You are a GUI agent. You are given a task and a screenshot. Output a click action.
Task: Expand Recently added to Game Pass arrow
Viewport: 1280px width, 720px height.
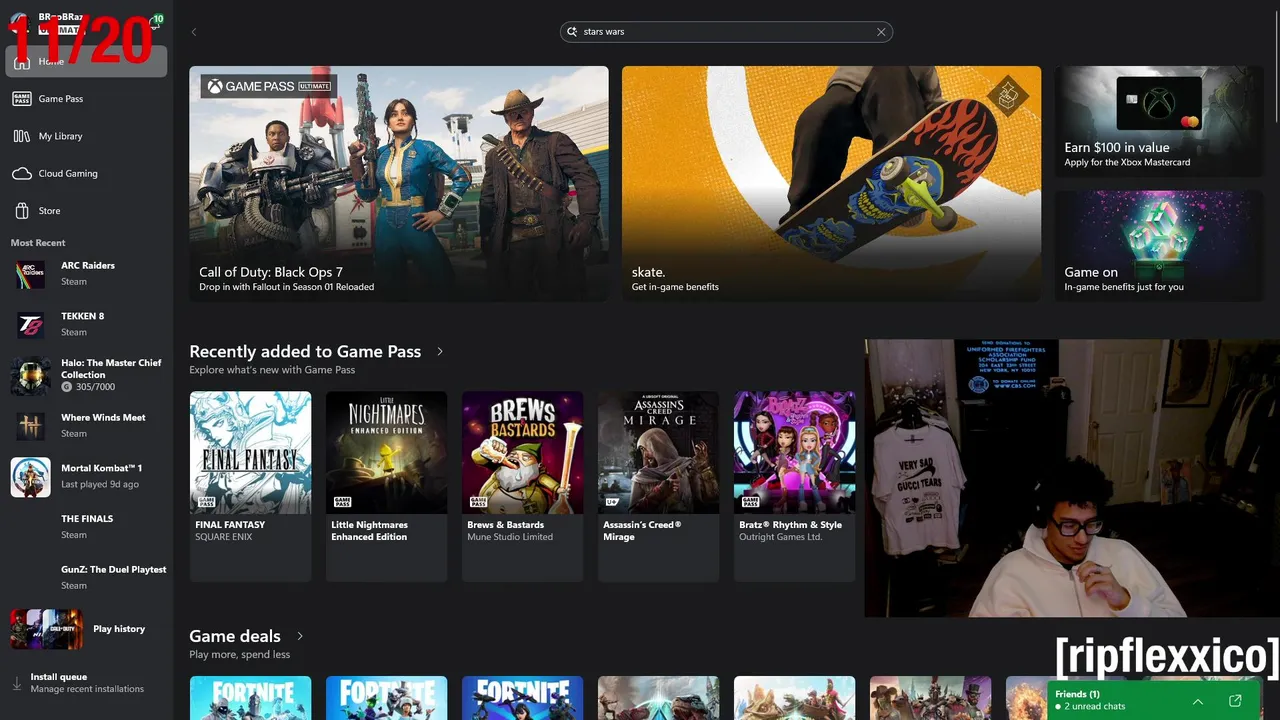pos(440,352)
